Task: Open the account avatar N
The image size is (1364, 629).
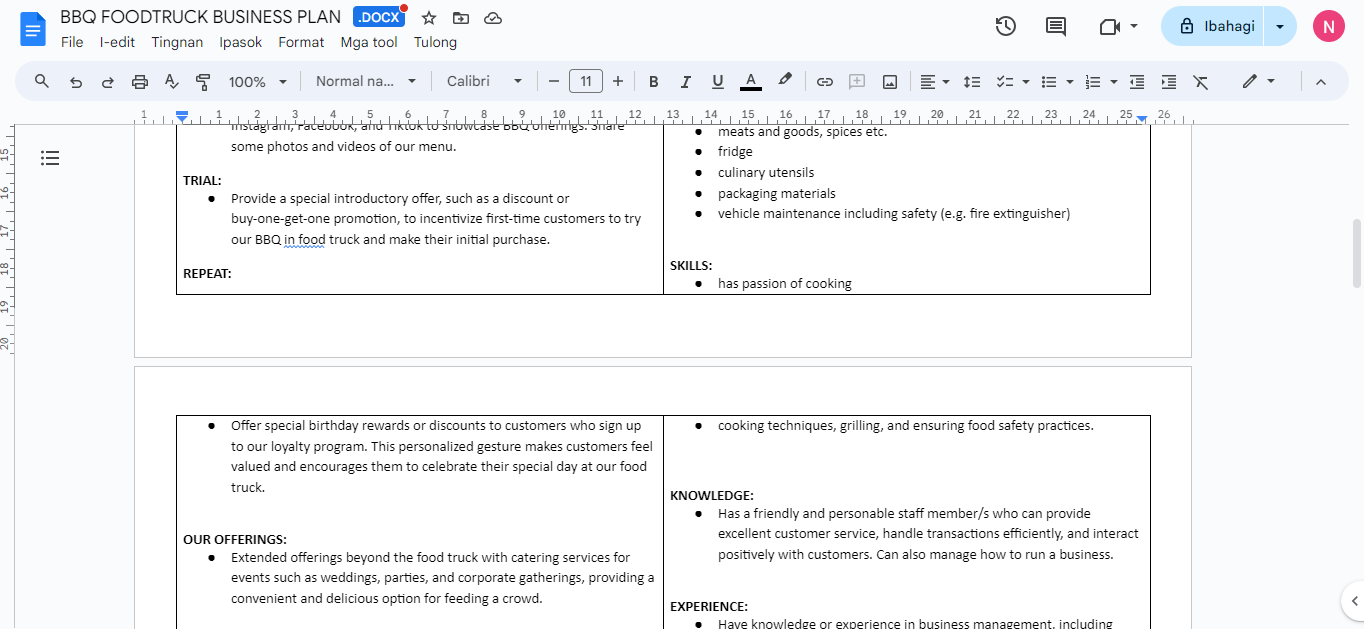Action: (1328, 27)
